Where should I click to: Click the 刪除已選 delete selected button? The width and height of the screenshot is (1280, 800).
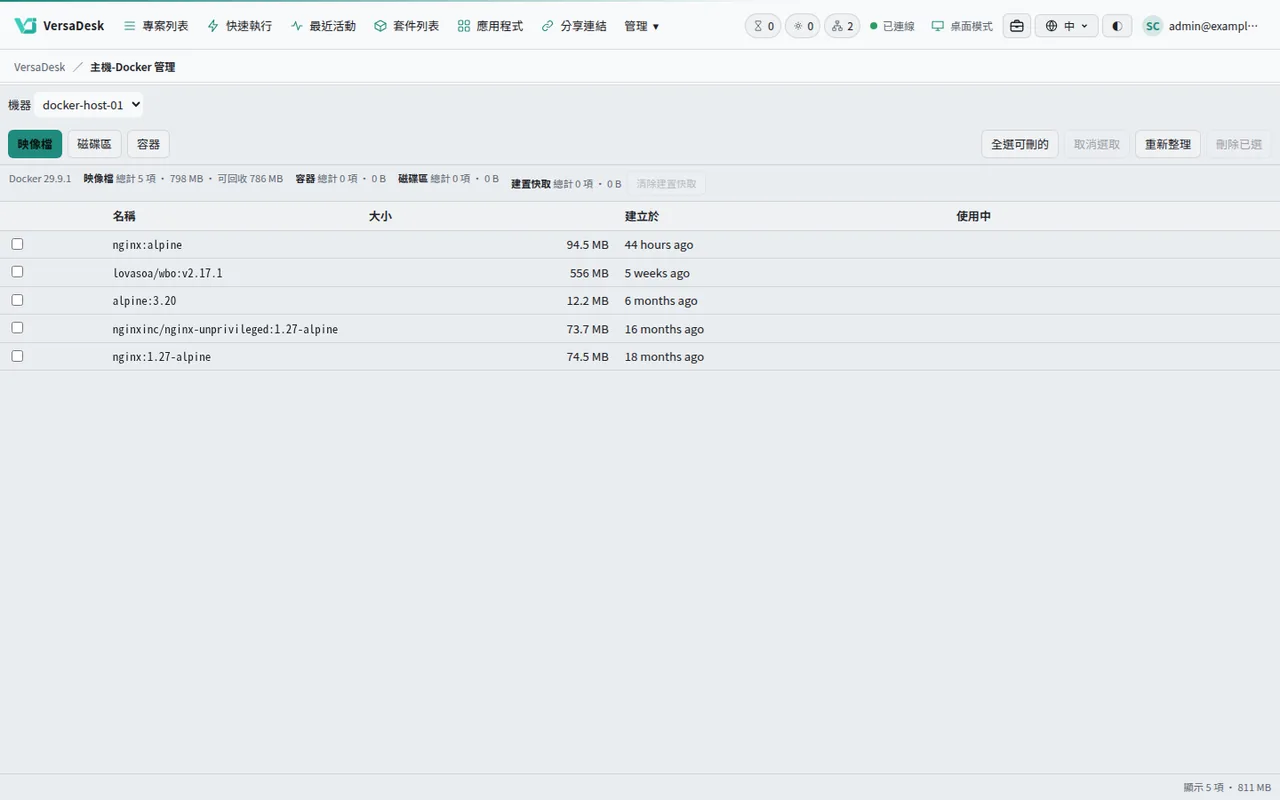pos(1239,144)
